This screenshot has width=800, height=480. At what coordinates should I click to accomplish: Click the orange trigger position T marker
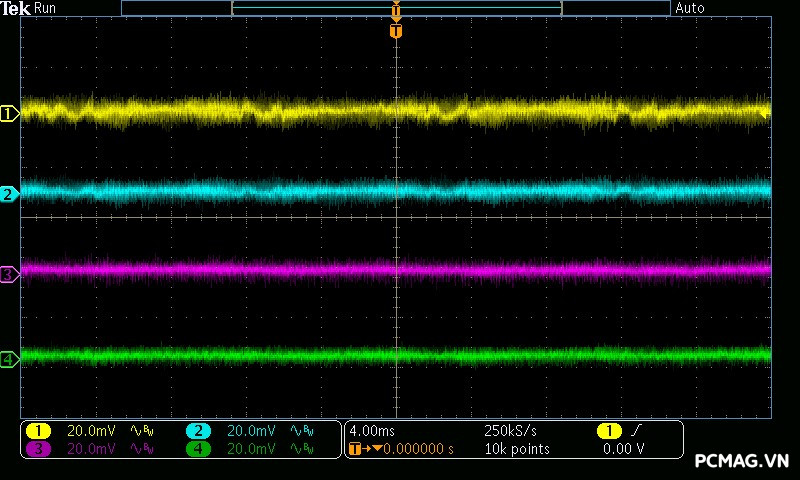pos(396,31)
